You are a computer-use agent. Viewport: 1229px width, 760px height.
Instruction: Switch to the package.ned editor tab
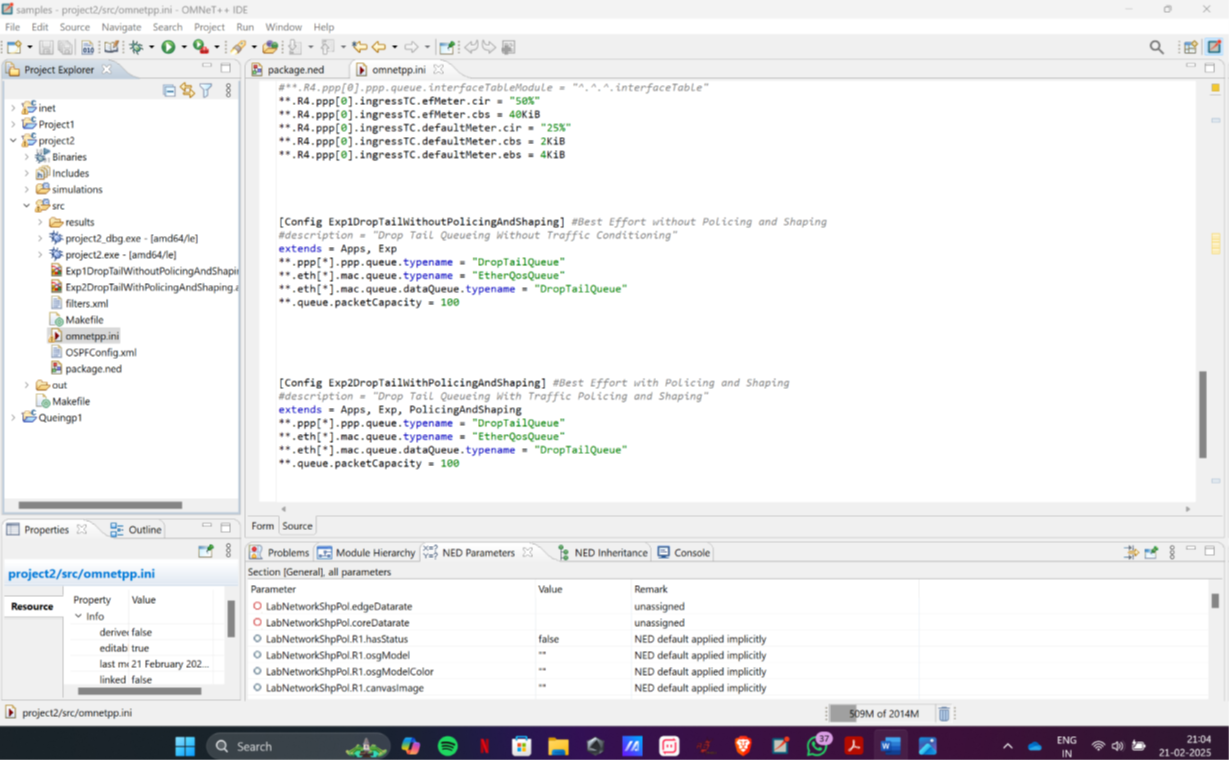(294, 70)
